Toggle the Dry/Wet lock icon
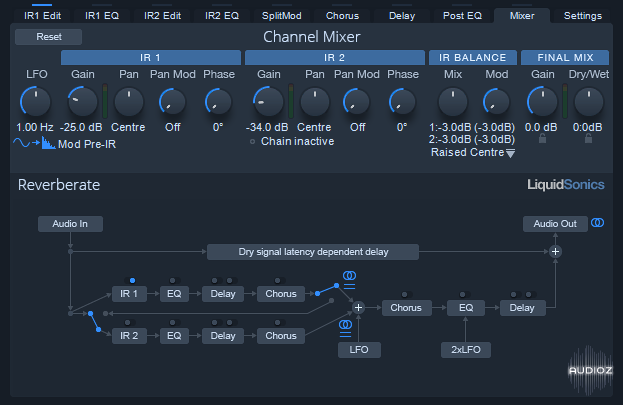Screen dimensions: 623x405 click(588, 139)
